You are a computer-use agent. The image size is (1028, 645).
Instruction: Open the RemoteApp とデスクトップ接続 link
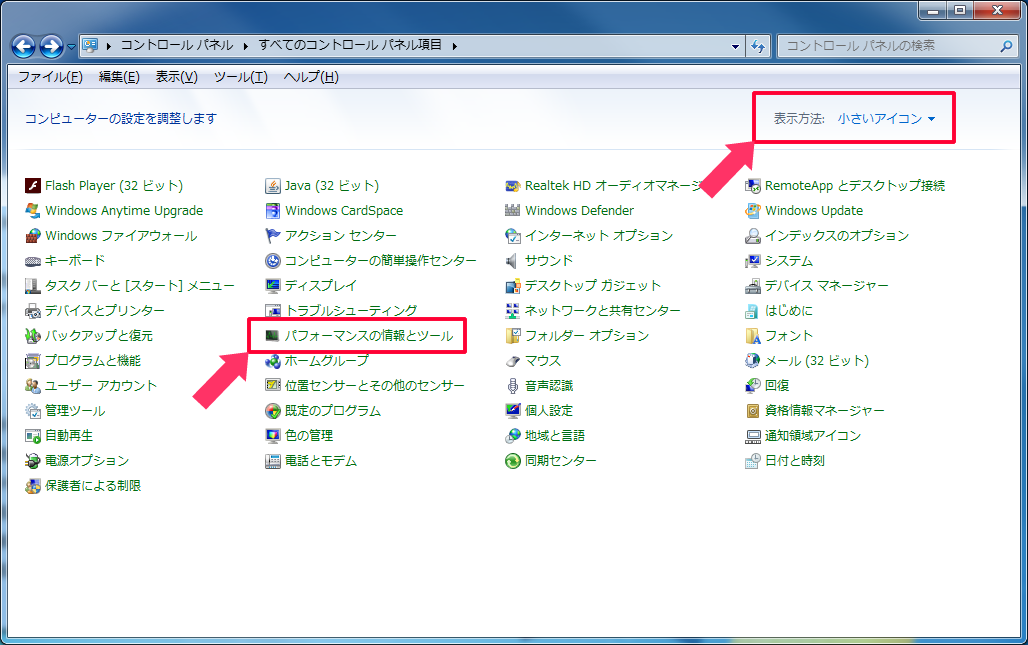pyautogui.click(x=855, y=186)
